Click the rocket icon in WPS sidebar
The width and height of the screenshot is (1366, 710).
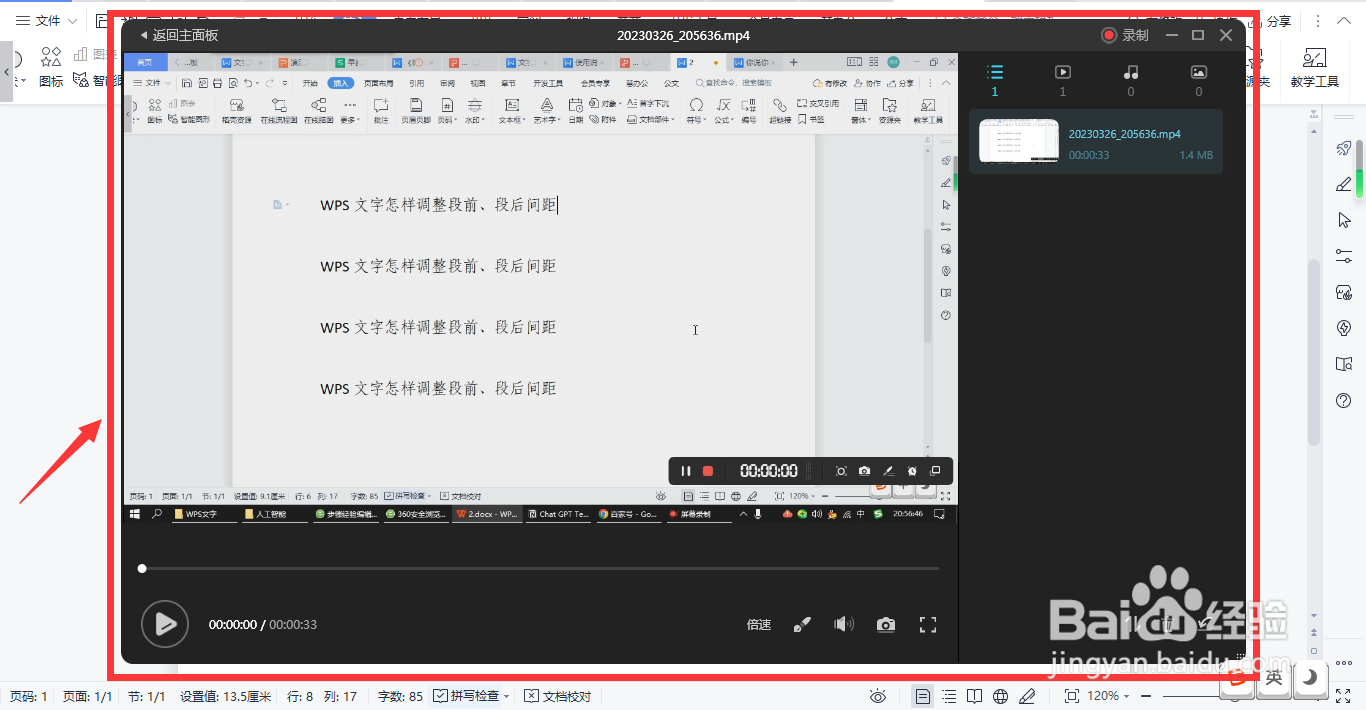pyautogui.click(x=1344, y=148)
